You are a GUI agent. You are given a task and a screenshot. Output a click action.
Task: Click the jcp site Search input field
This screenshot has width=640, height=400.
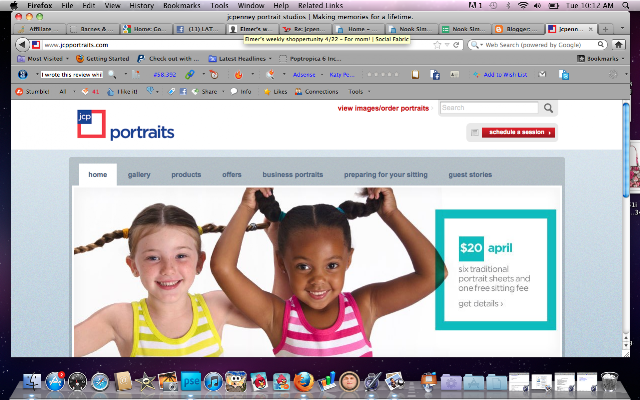(489, 108)
